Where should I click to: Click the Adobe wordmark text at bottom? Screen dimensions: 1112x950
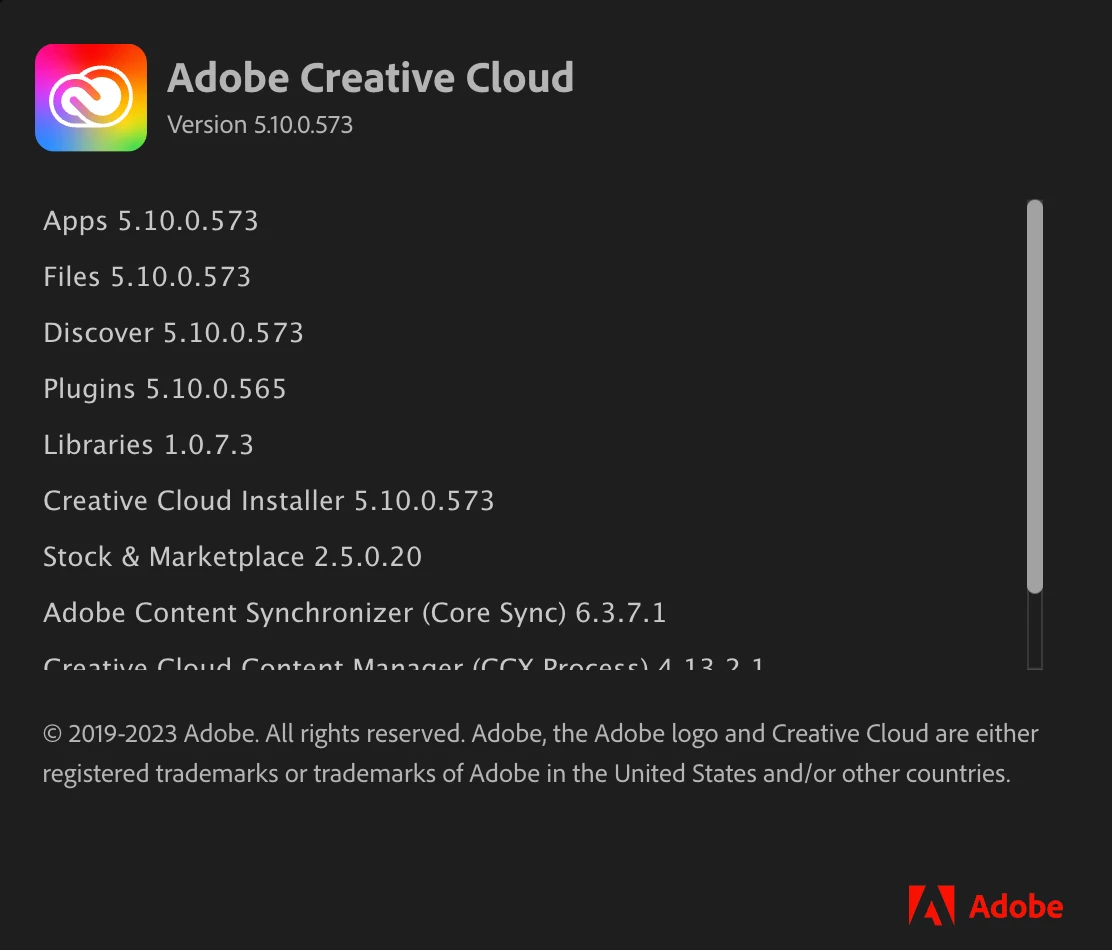(1016, 907)
